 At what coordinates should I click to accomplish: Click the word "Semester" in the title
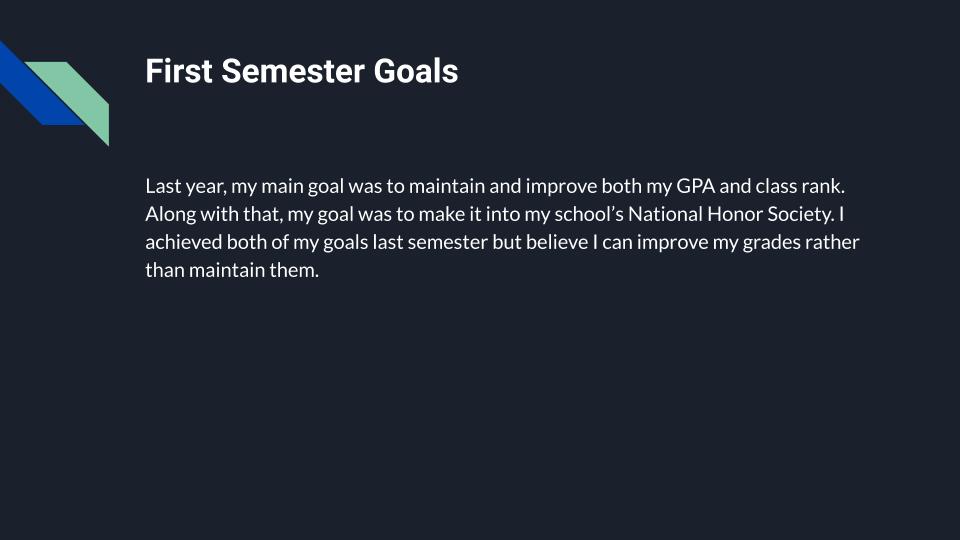pyautogui.click(x=293, y=71)
